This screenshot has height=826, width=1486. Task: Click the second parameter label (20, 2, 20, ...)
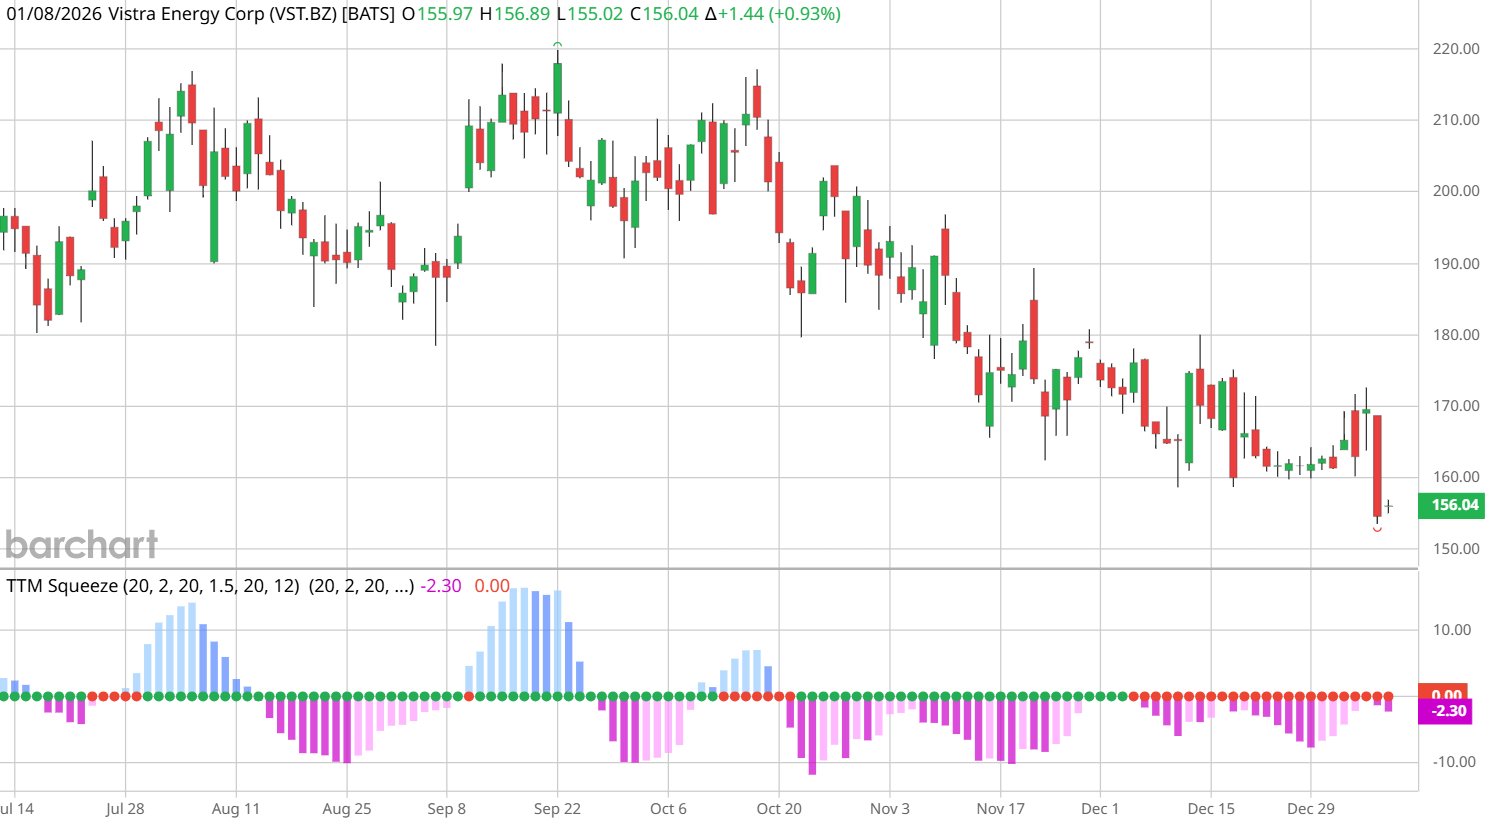361,586
